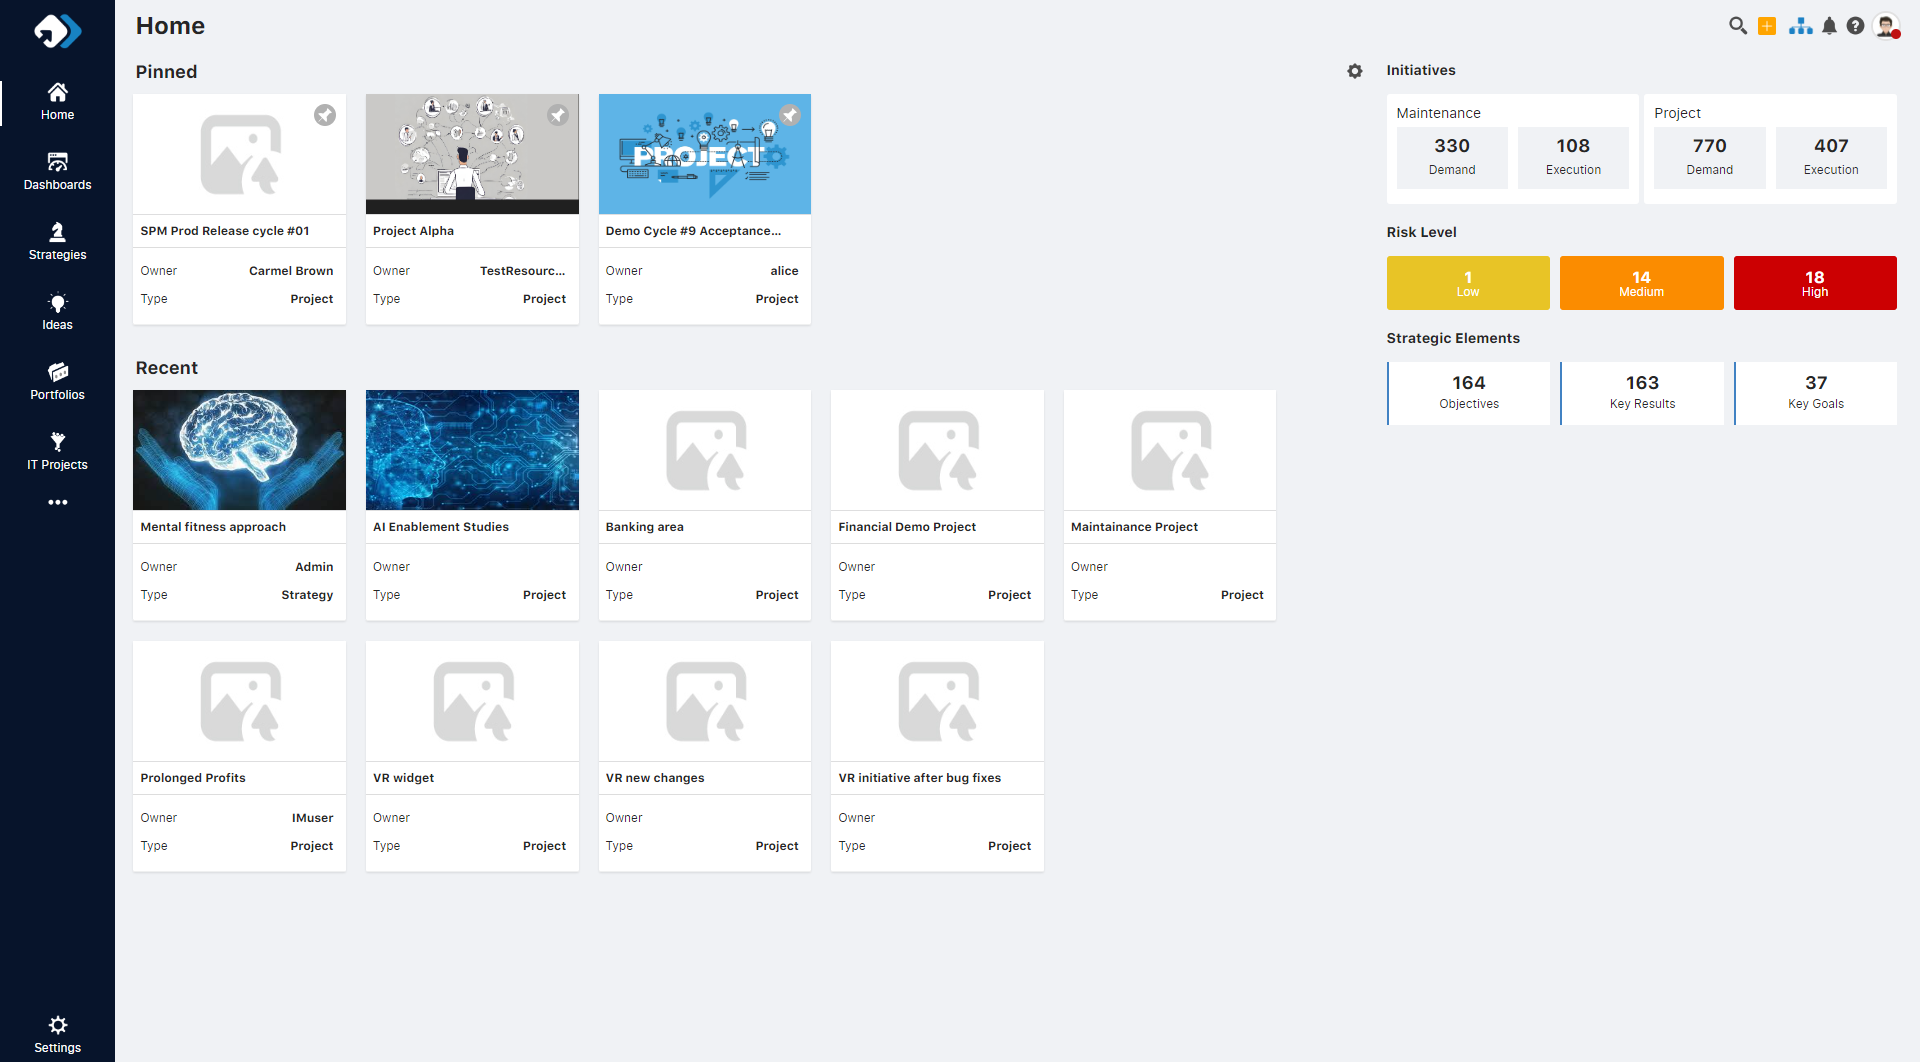Click the orange add-new plus icon
Image resolution: width=1920 pixels, height=1062 pixels.
pos(1767,26)
